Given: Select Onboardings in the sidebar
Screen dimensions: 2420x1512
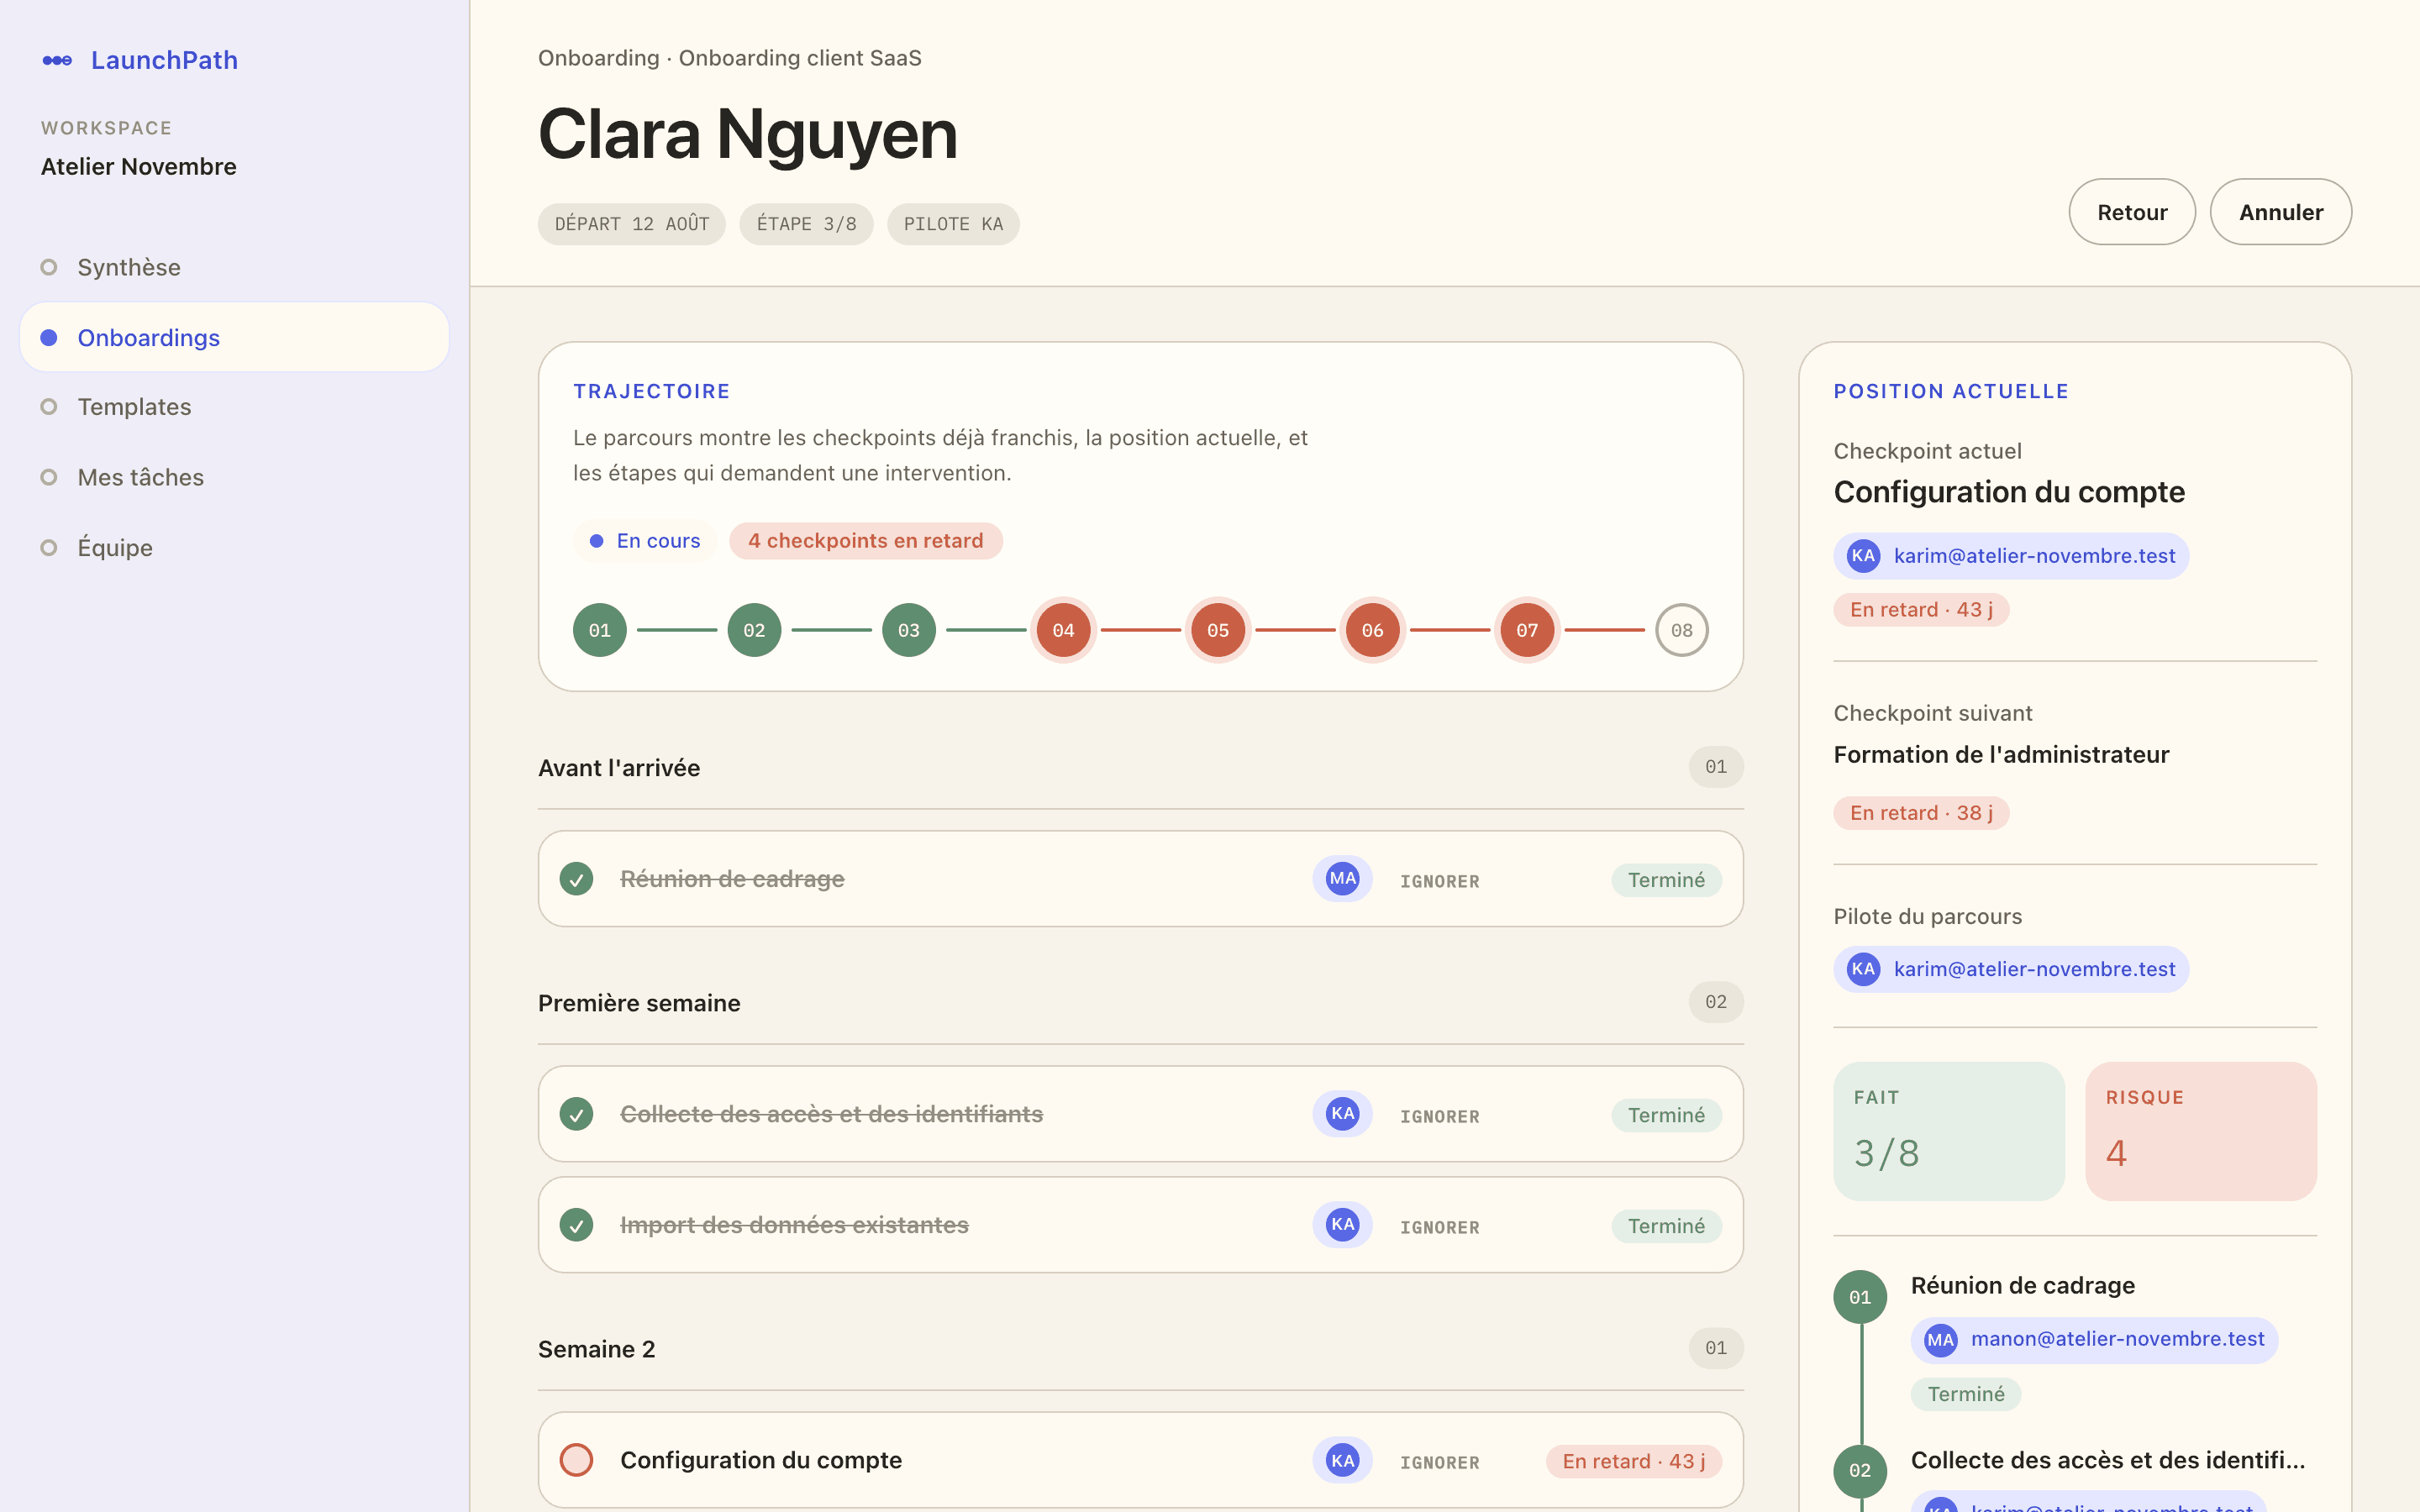Looking at the screenshot, I should pos(235,337).
